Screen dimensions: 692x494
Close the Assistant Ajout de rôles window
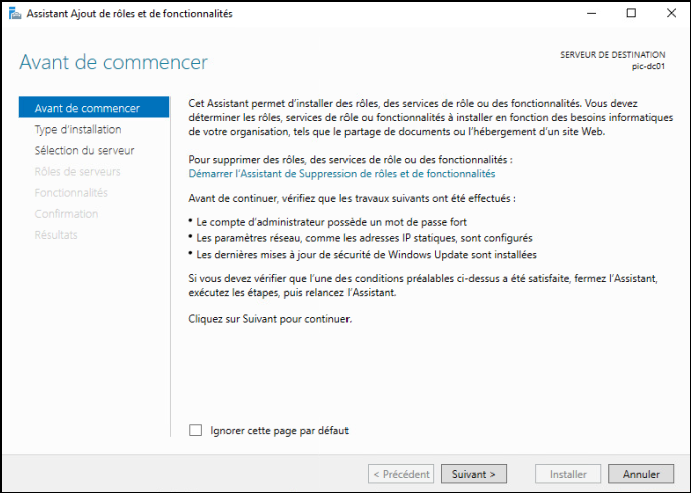click(671, 14)
